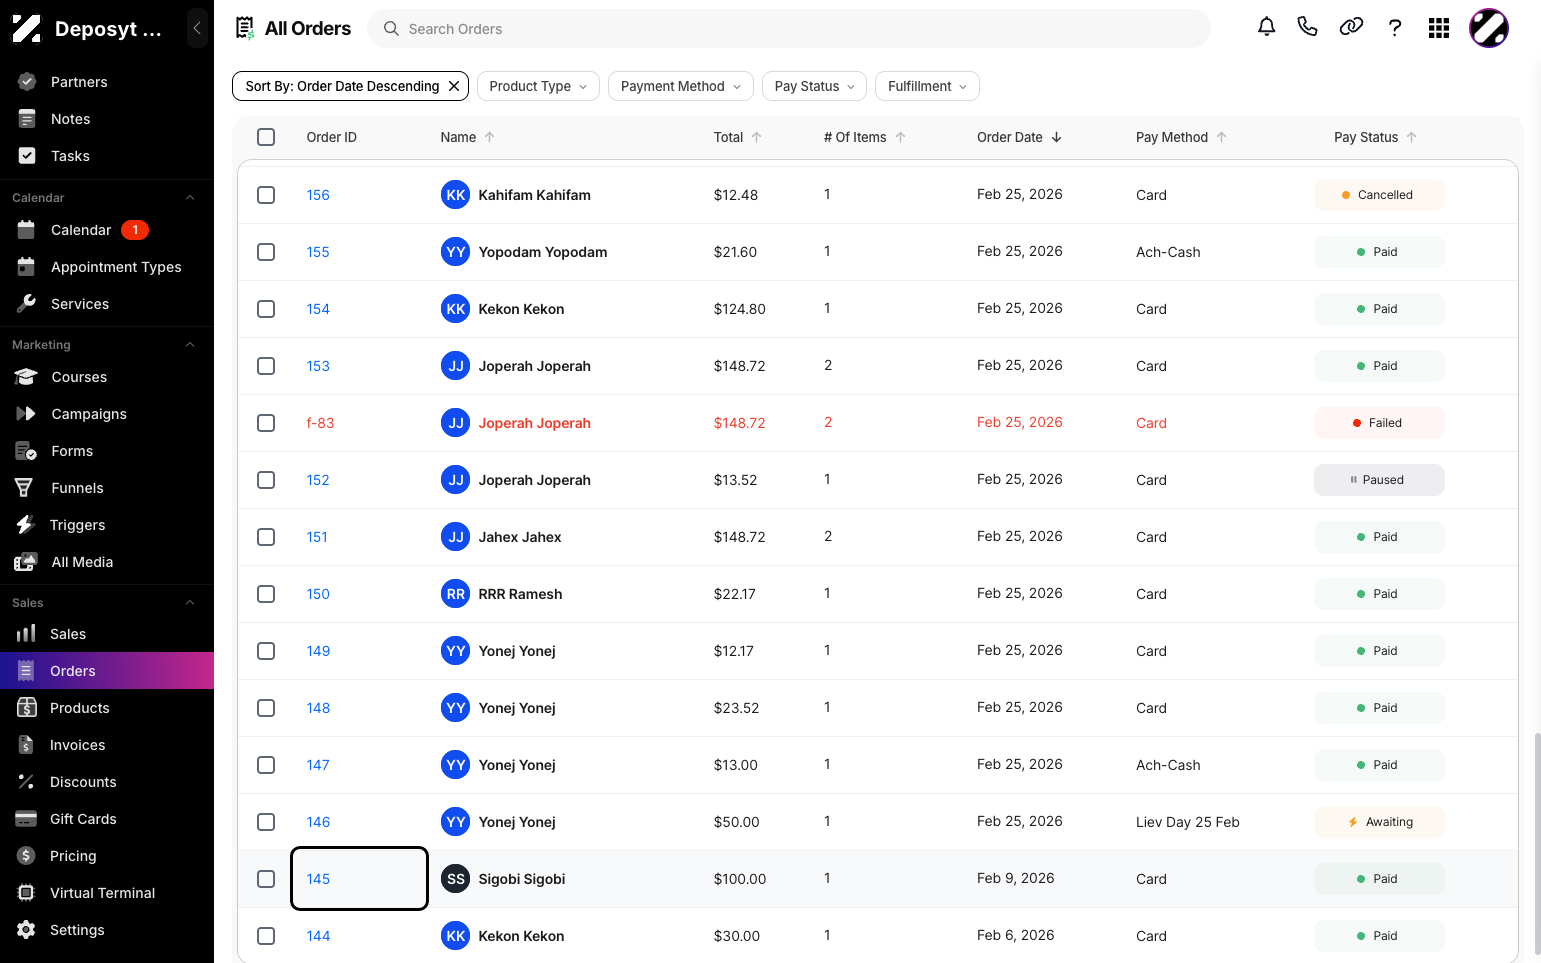Open Appointment Types in the sidebar

[x=107, y=267]
